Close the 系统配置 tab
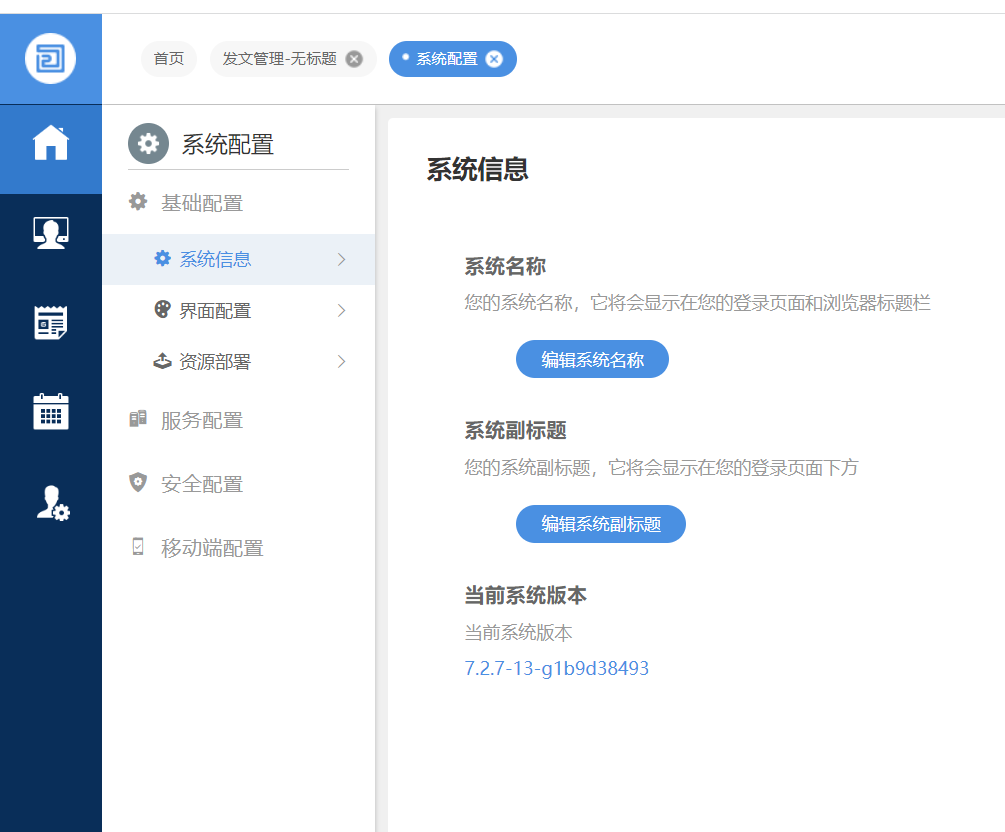Screen dimensions: 1005x832 click(x=494, y=59)
